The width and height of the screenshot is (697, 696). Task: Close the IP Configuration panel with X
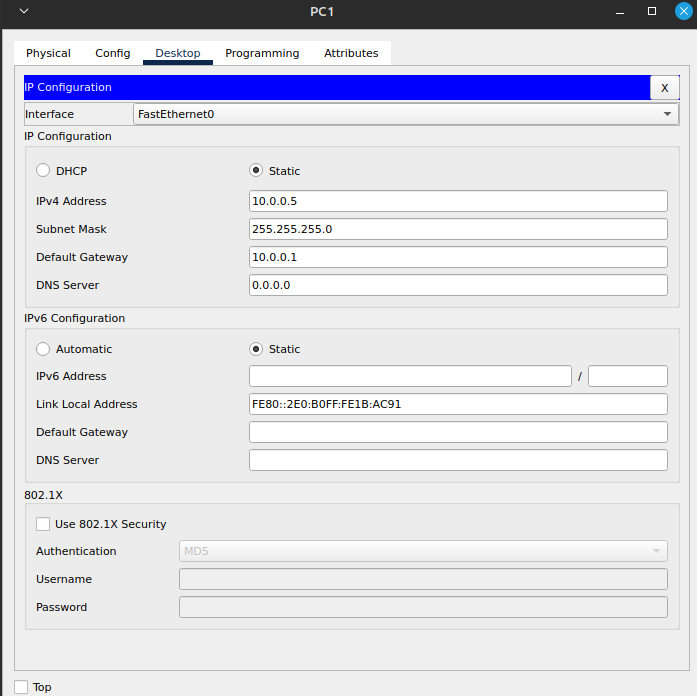(664, 88)
